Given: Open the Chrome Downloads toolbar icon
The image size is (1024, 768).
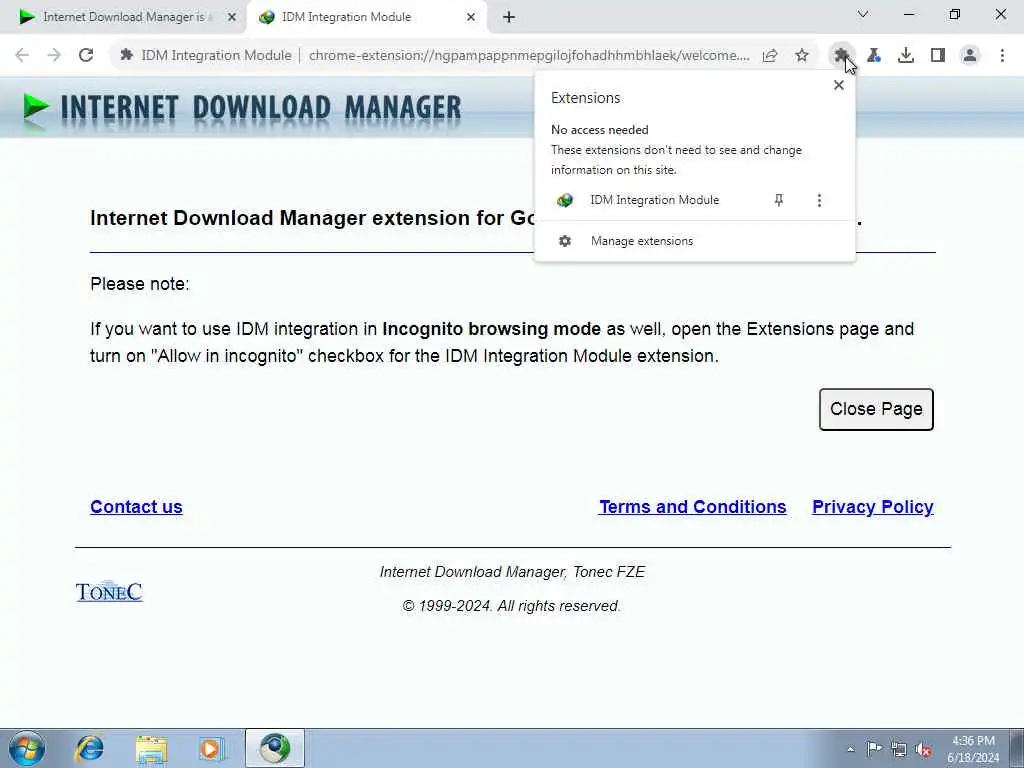Looking at the screenshot, I should (906, 56).
